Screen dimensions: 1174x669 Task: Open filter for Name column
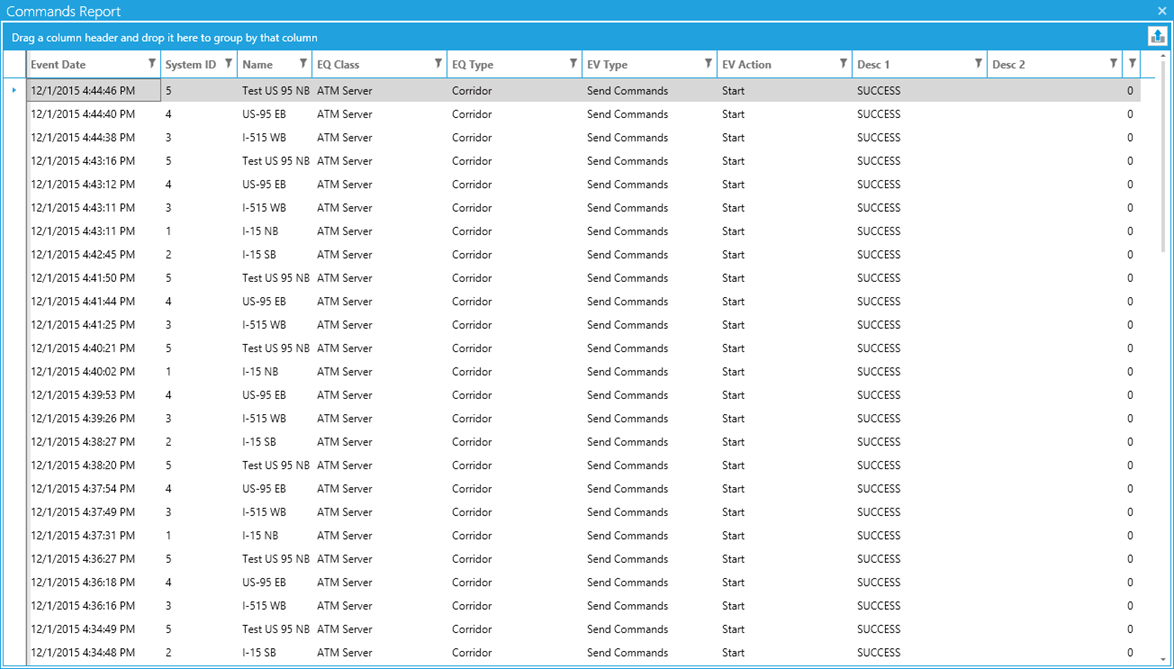(x=303, y=64)
